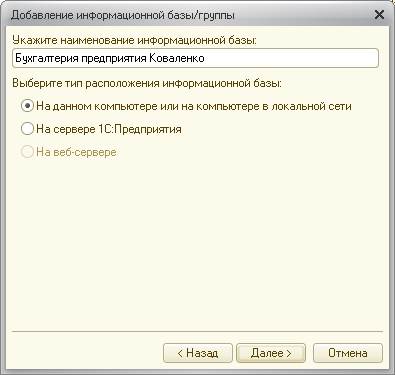
Task: Click the disabled На веб-сервере text label
Action: tap(76, 152)
